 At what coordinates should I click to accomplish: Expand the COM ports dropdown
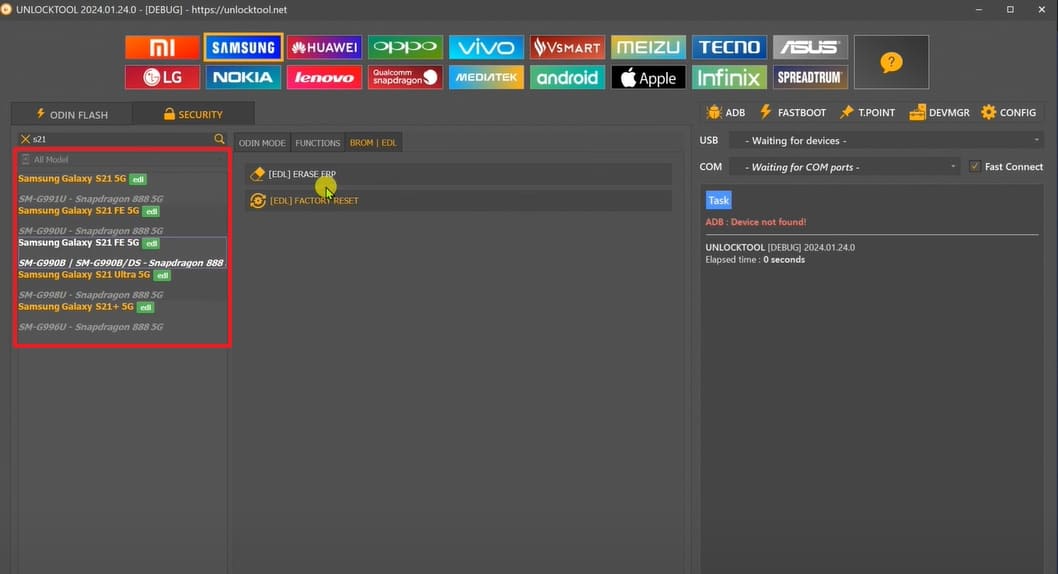tap(844, 167)
